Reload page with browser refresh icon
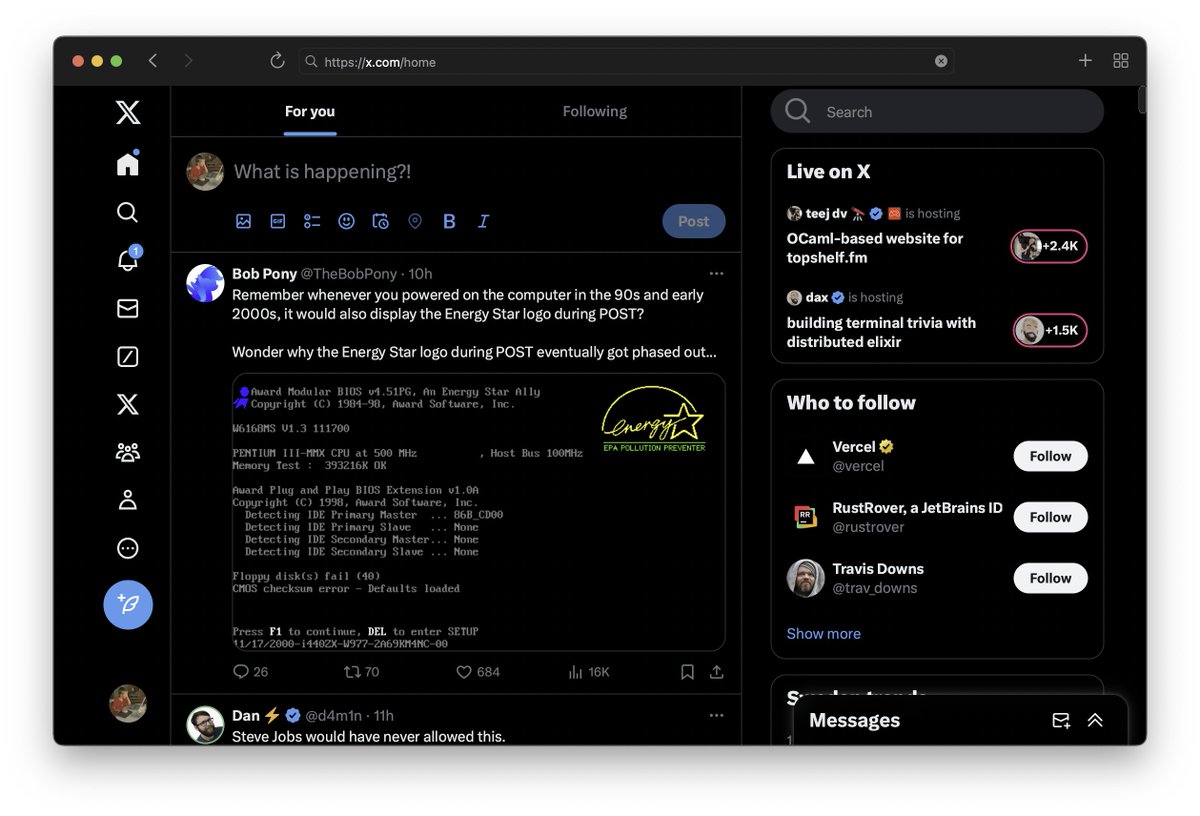Image resolution: width=1200 pixels, height=816 pixels. click(x=277, y=61)
